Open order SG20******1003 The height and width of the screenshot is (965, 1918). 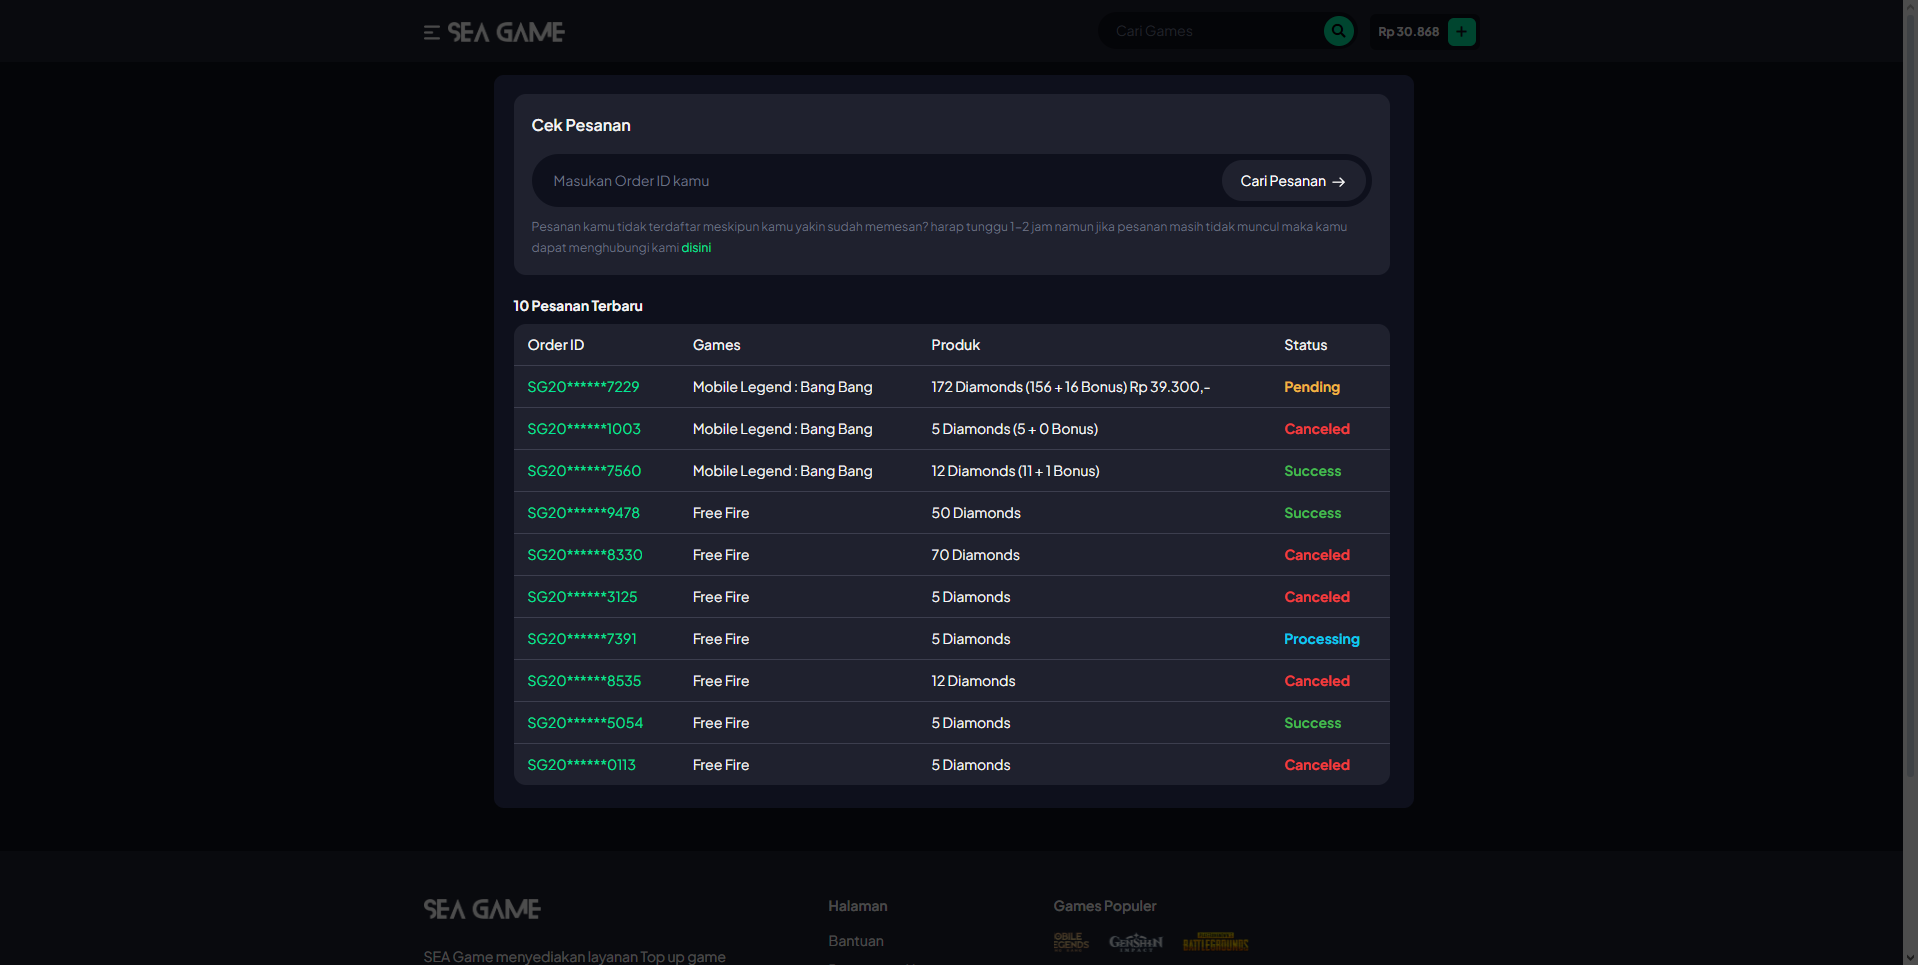pyautogui.click(x=584, y=429)
